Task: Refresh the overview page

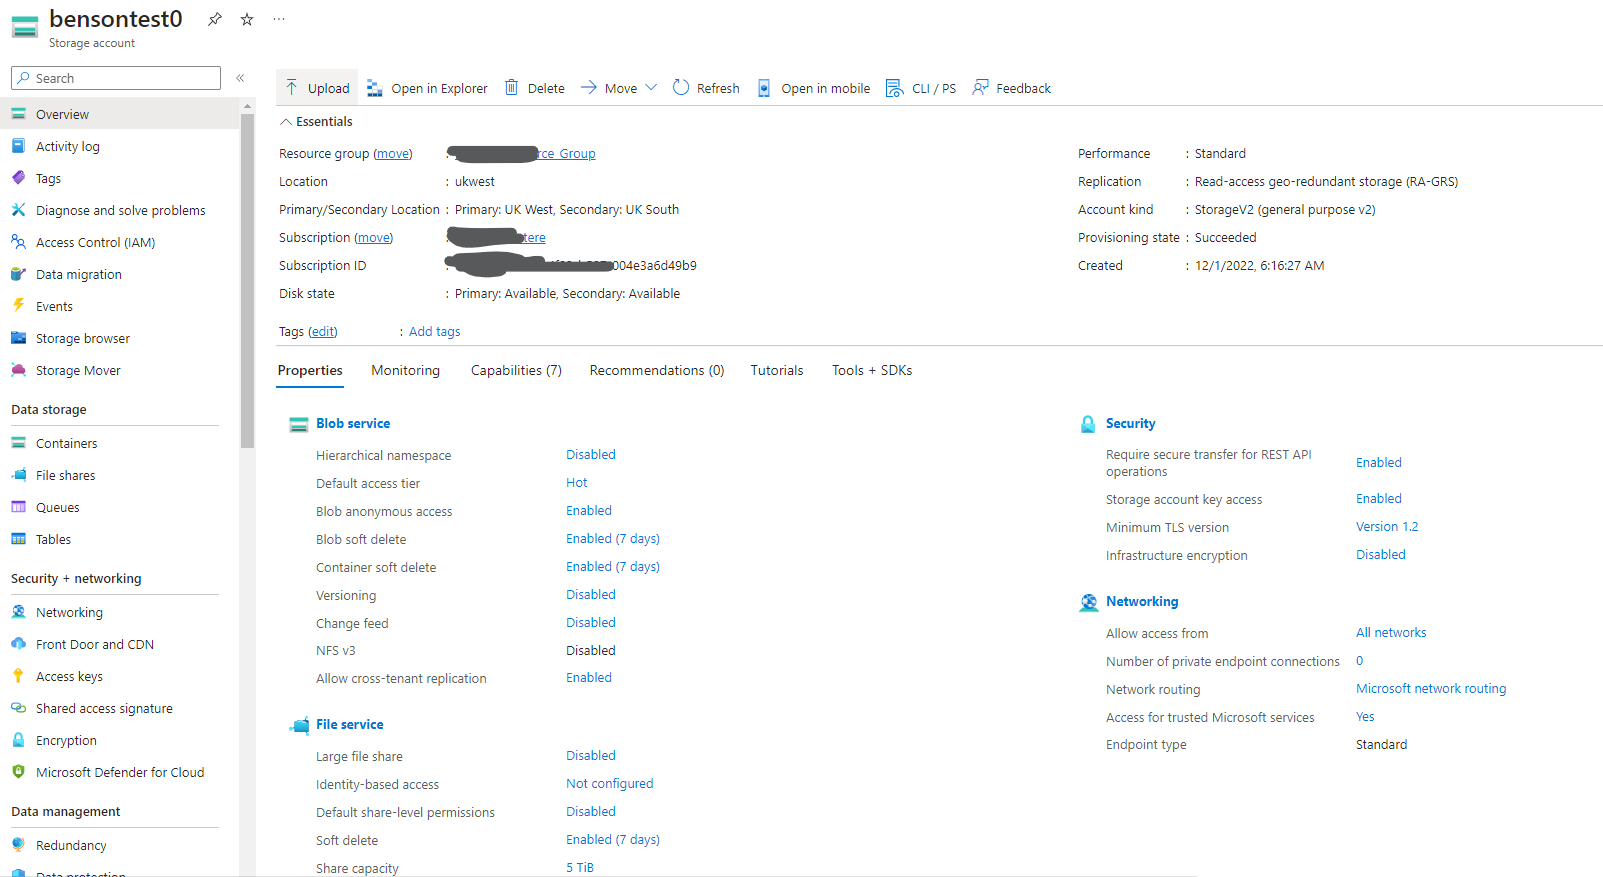Action: coord(706,88)
